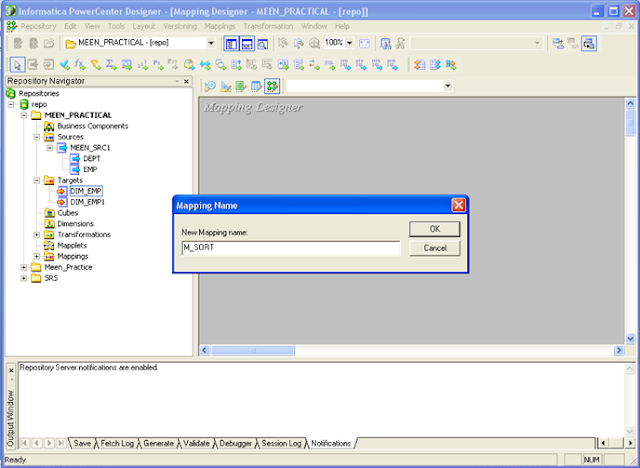This screenshot has width=640, height=468.
Task: Confirm the mapping name with OK
Action: pyautogui.click(x=435, y=229)
